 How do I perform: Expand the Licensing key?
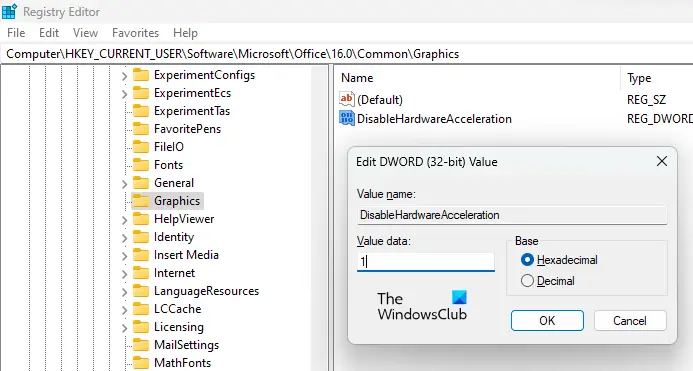(124, 328)
